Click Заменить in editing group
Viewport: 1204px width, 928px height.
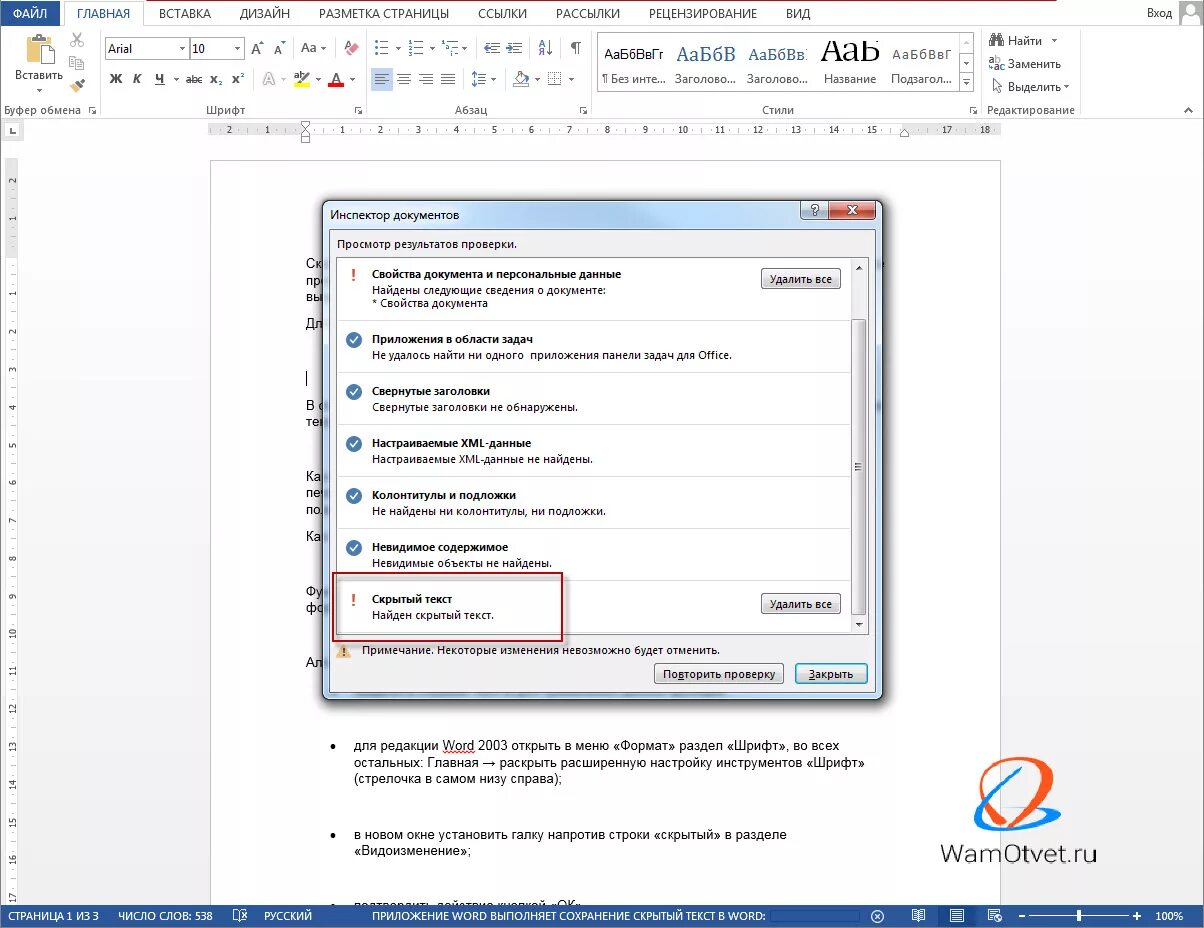(1024, 63)
